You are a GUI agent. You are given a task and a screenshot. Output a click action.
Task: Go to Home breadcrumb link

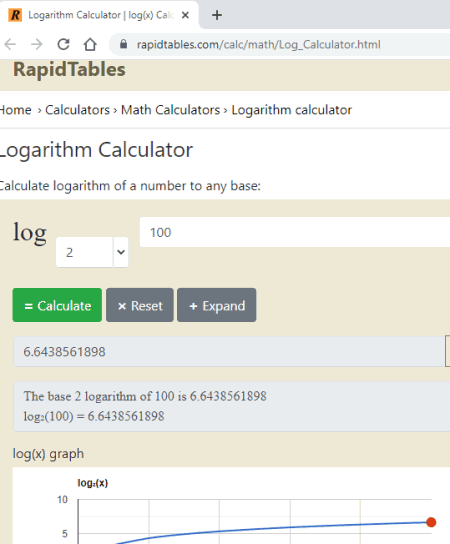click(x=16, y=110)
